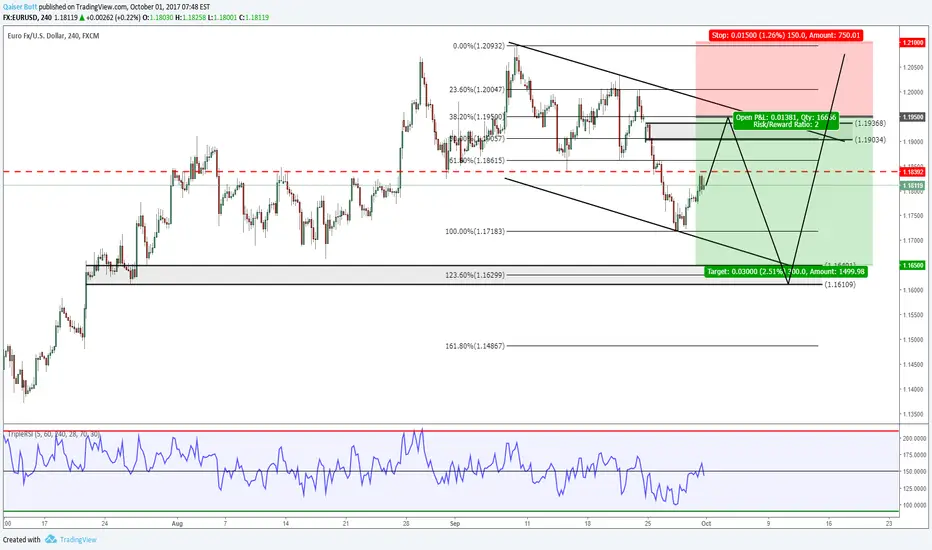
Task: Click the 125.0000 RSI scale value
Action: point(914,489)
